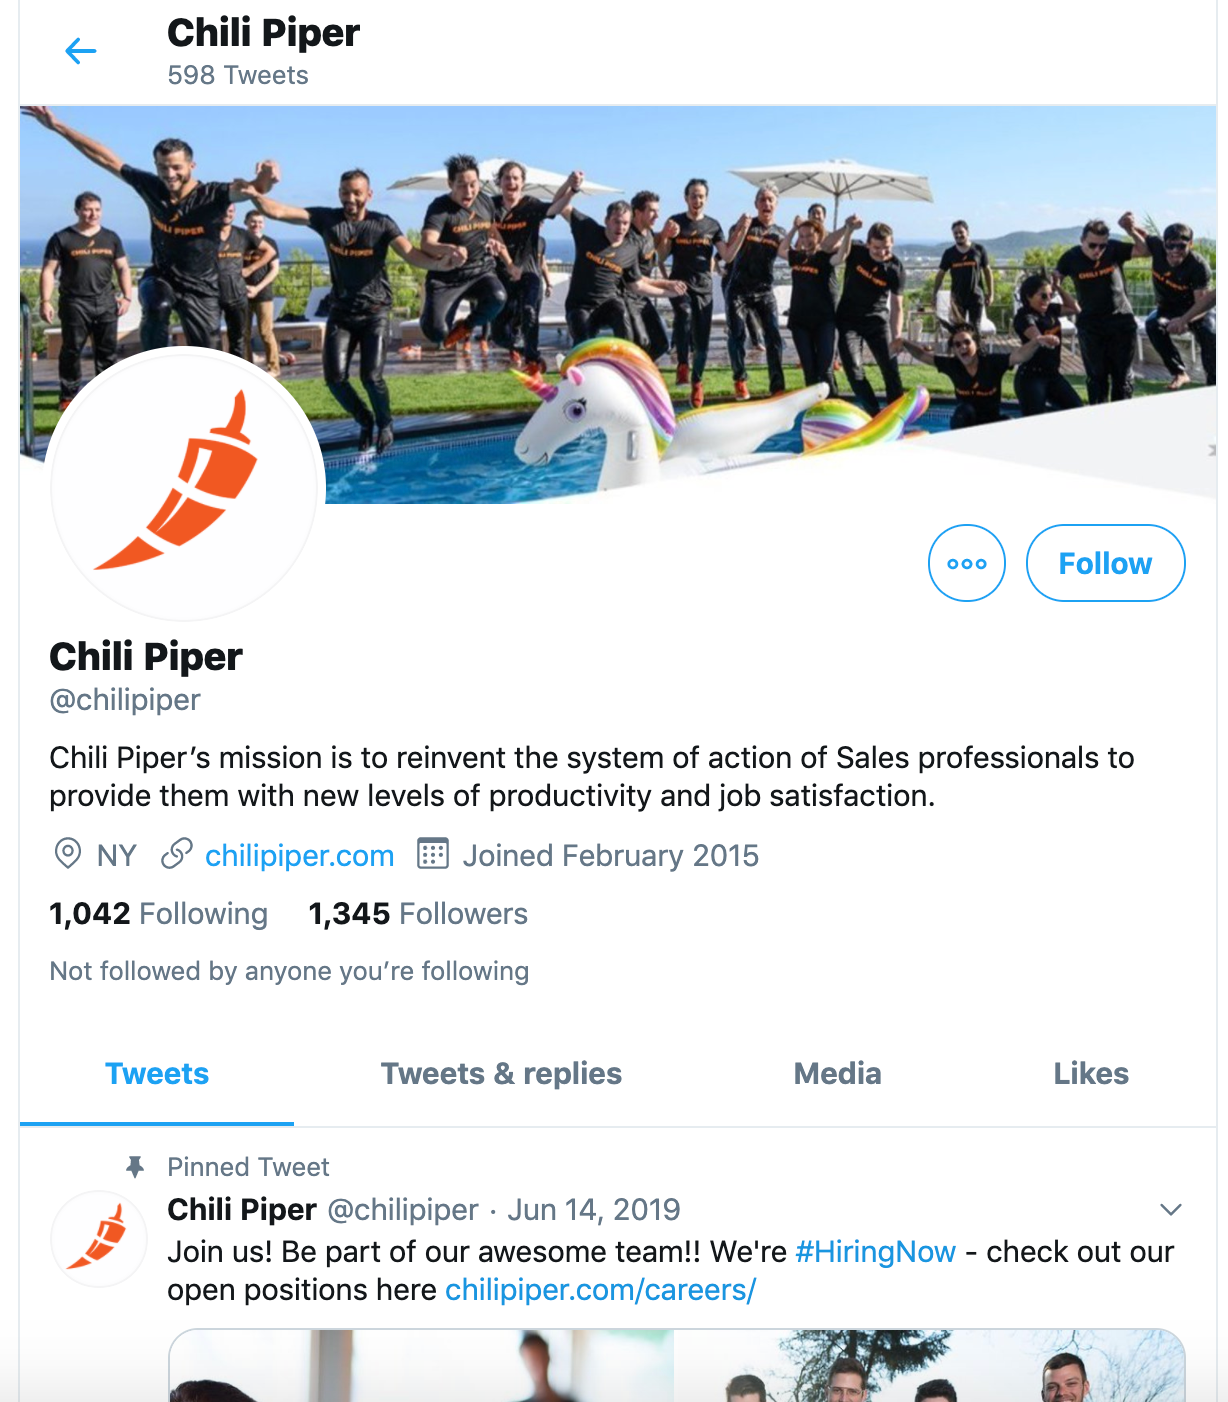Select the Media tab
1228x1402 pixels.
point(837,1074)
